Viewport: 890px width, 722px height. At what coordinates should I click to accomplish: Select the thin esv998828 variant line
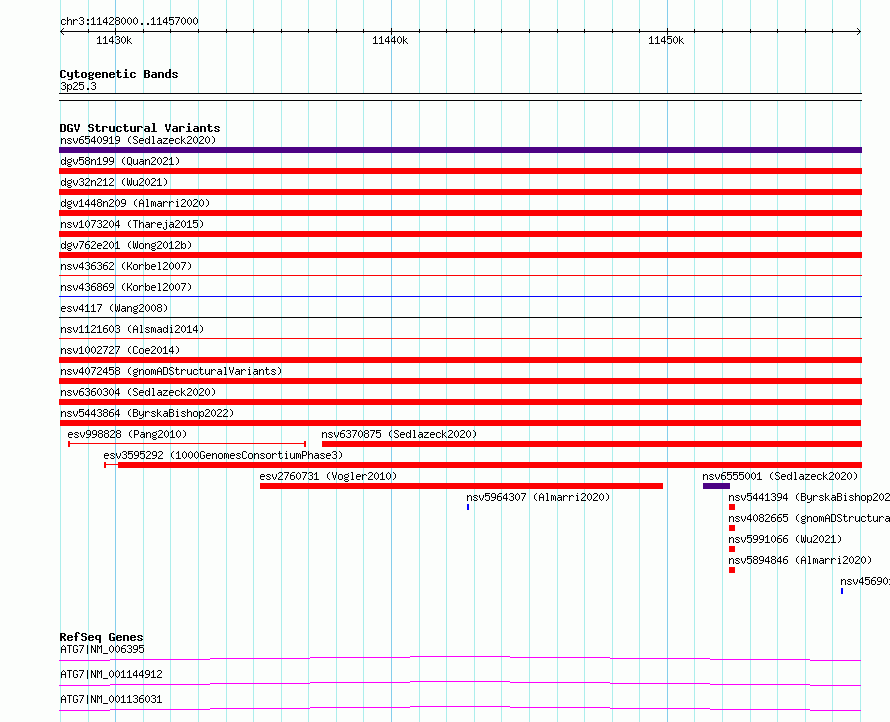(x=187, y=444)
